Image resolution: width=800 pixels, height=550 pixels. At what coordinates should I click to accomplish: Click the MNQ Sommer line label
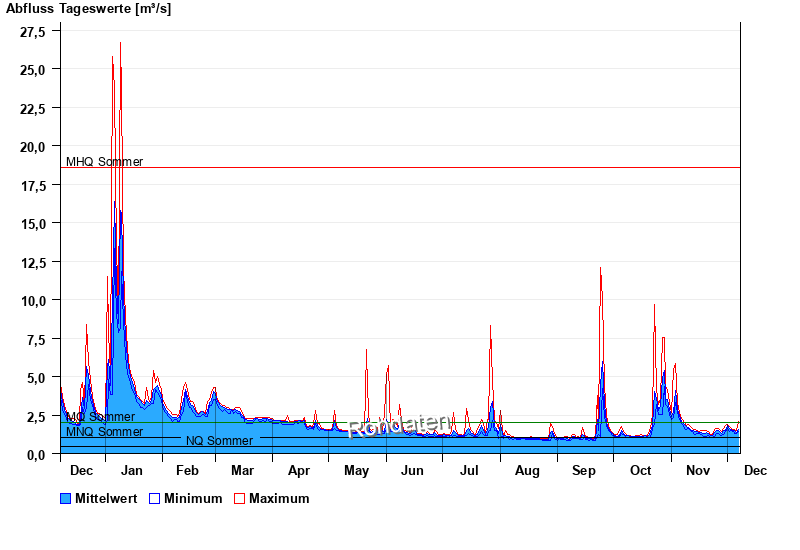click(104, 432)
